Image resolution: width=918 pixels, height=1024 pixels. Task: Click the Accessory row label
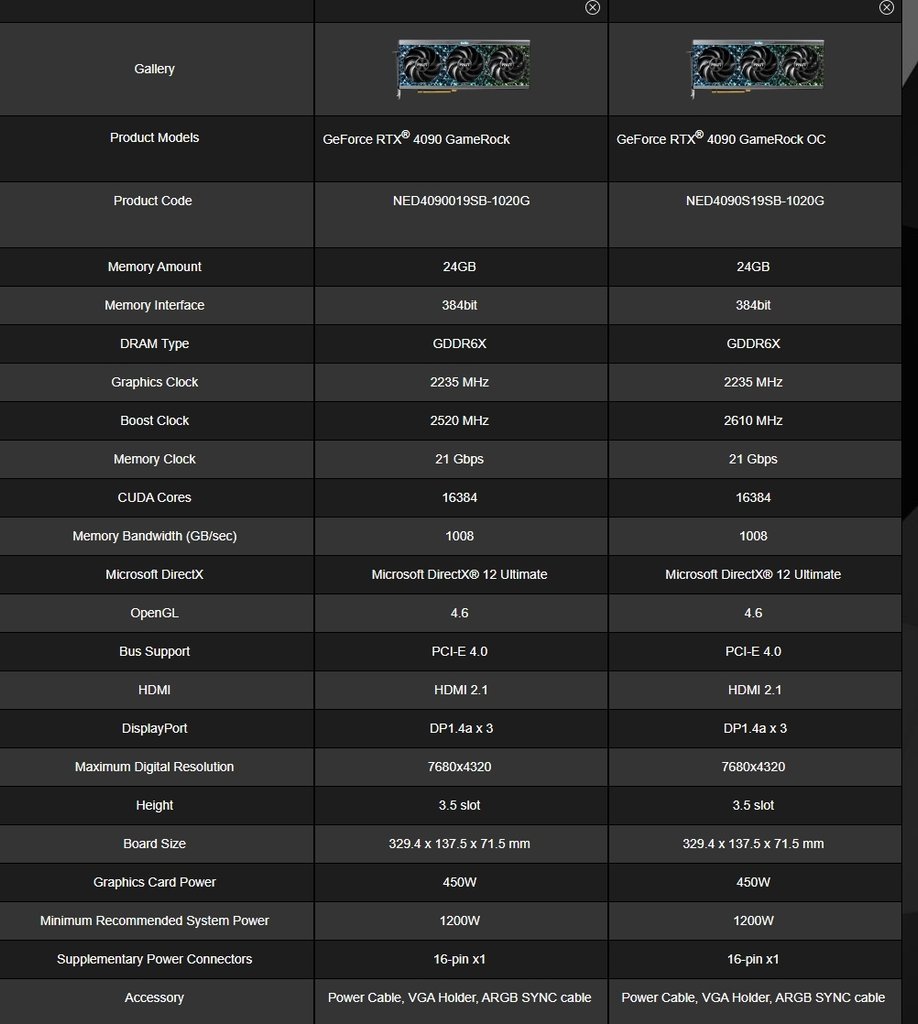coord(154,998)
